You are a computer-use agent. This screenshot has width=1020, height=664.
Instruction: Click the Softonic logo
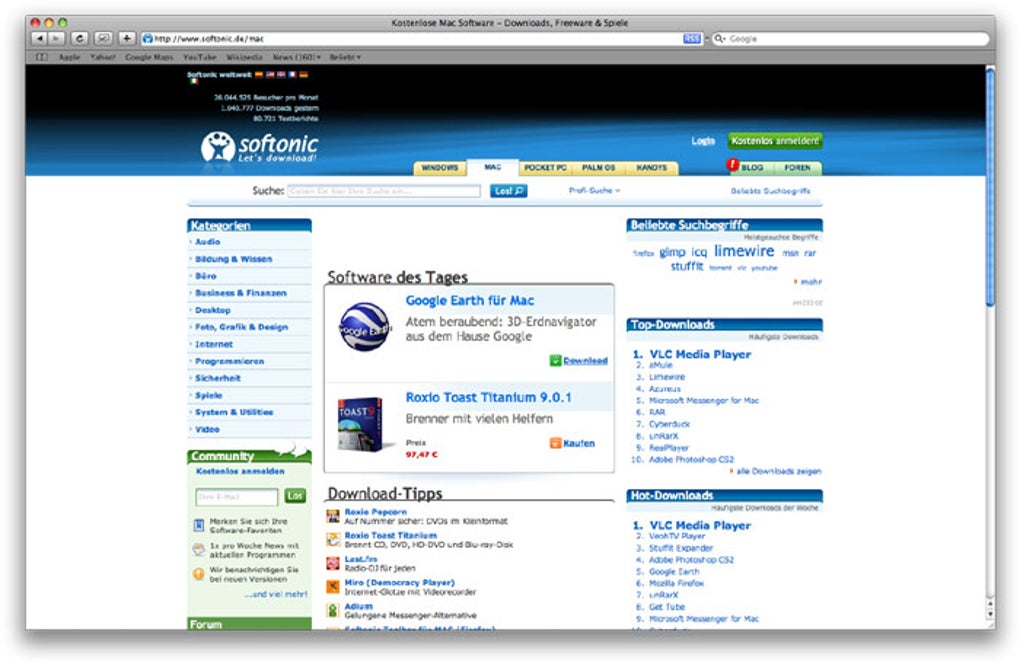coord(259,147)
